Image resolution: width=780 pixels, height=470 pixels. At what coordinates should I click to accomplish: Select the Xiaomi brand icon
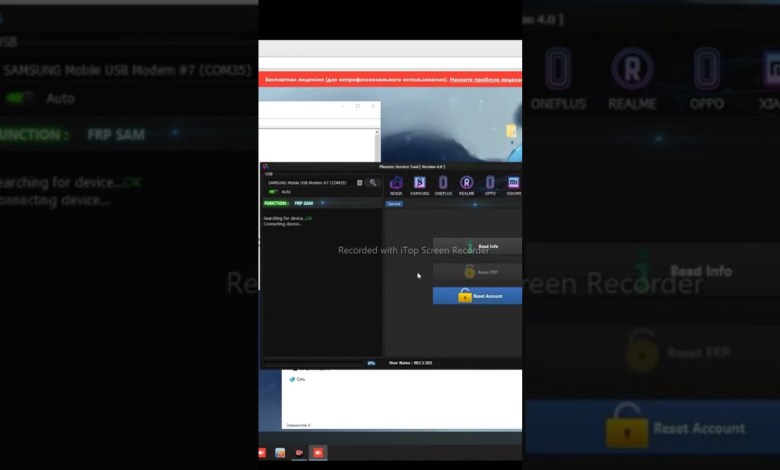[513, 186]
